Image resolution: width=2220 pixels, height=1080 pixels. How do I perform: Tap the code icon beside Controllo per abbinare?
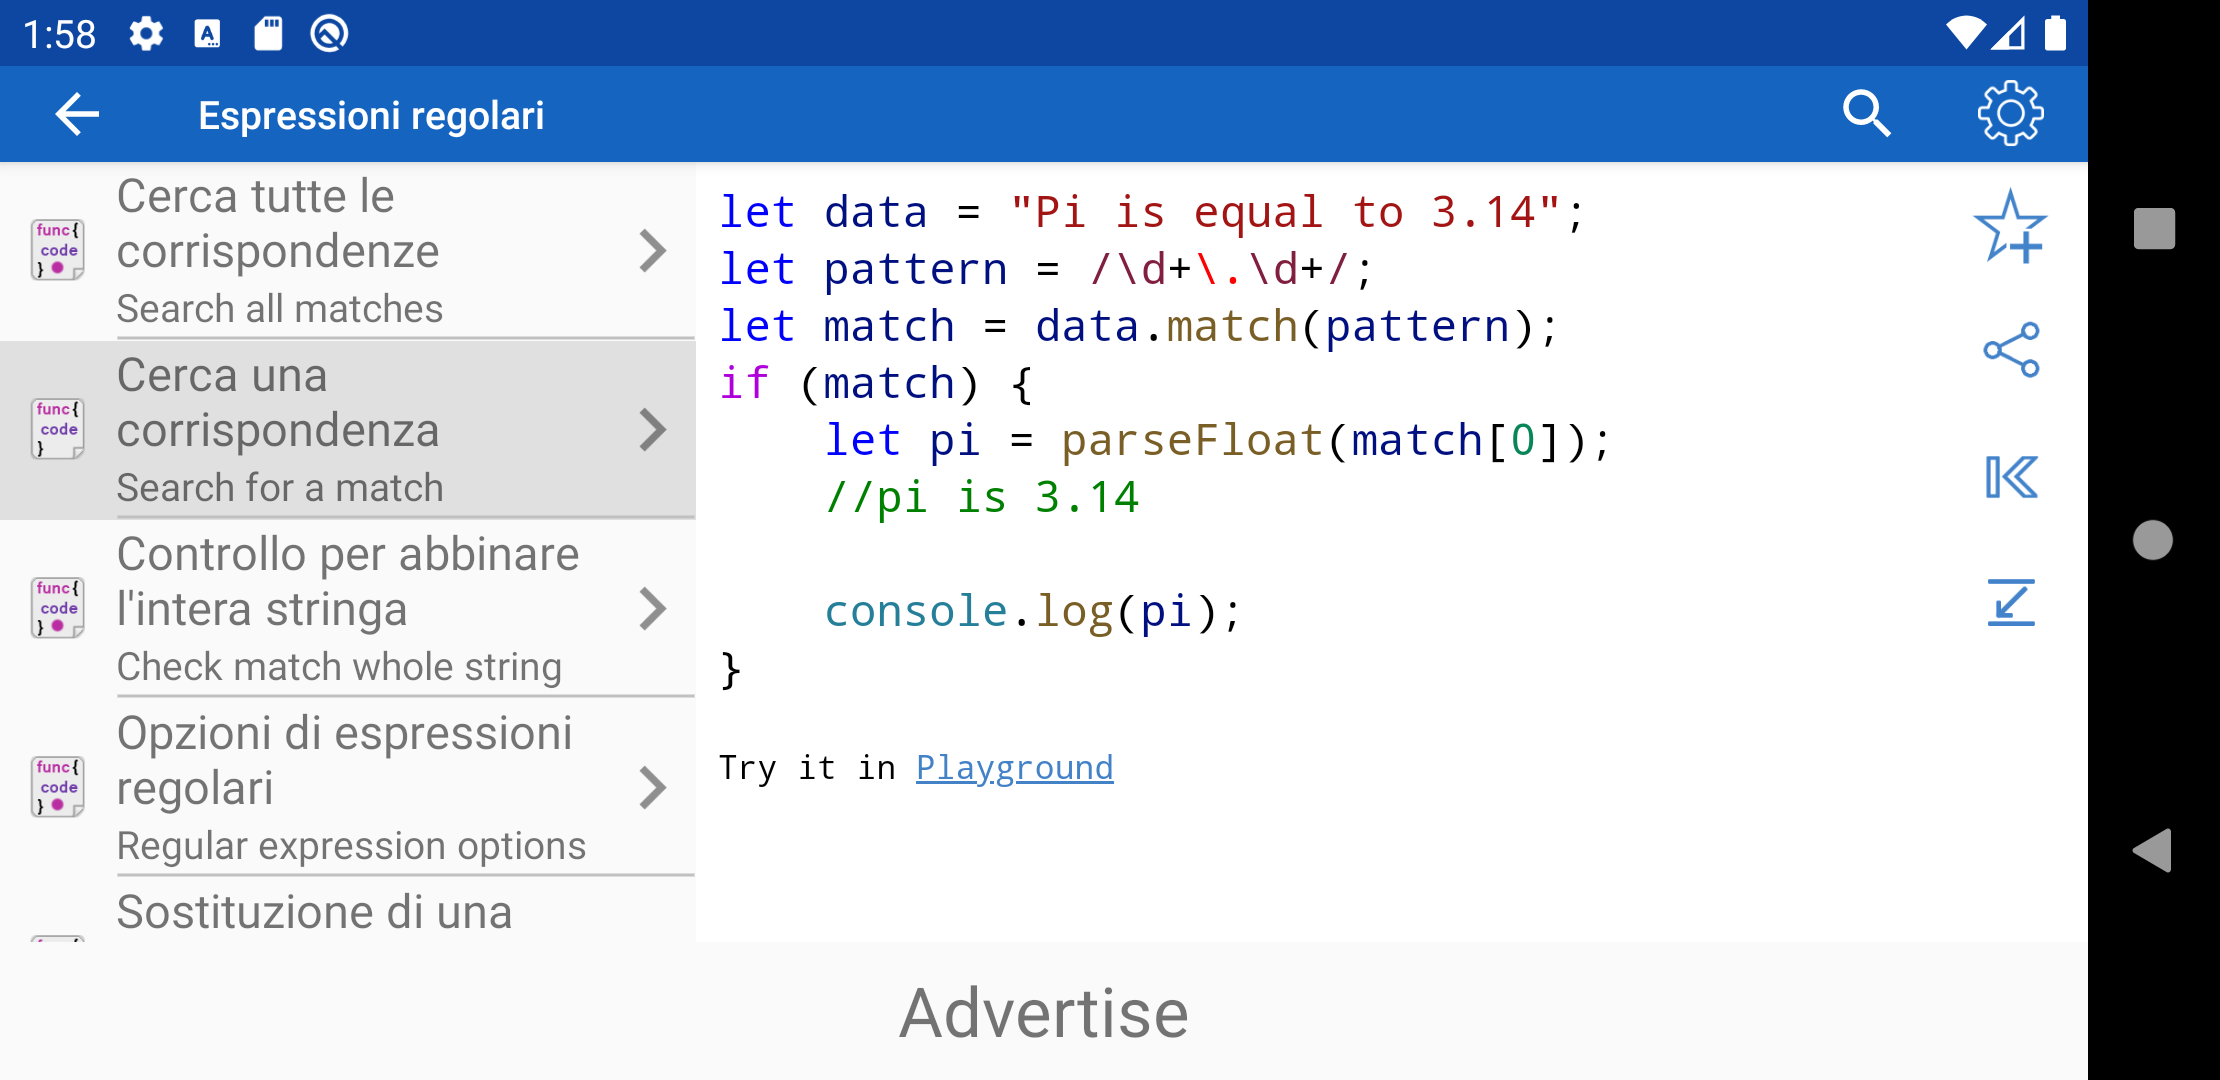click(57, 608)
